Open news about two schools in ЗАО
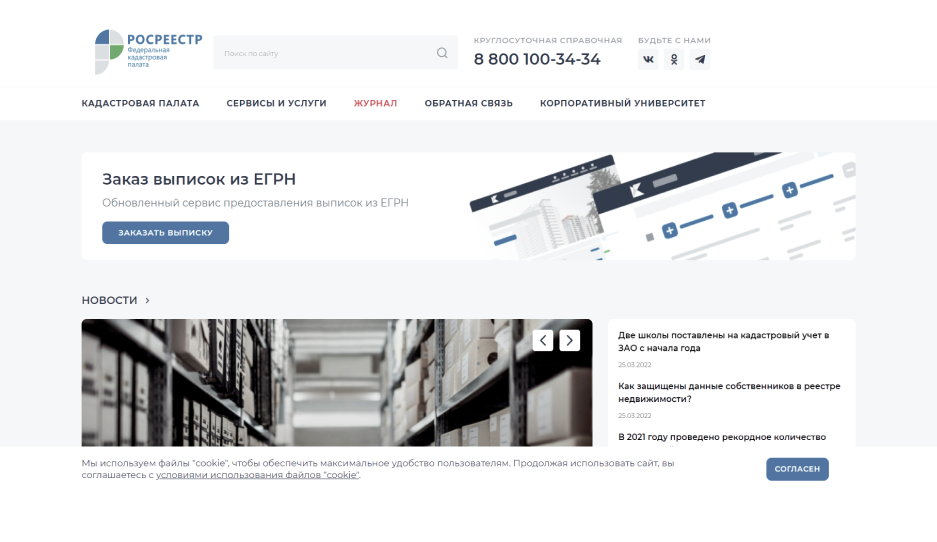The height and width of the screenshot is (542, 937). coord(724,341)
